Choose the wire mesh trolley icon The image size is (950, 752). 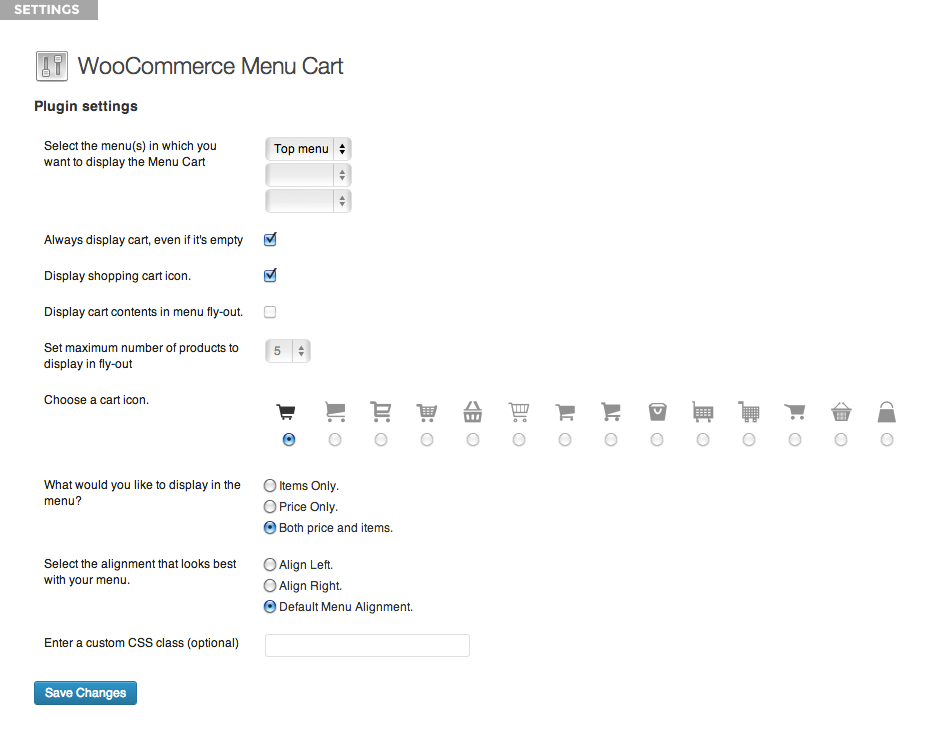click(x=749, y=440)
